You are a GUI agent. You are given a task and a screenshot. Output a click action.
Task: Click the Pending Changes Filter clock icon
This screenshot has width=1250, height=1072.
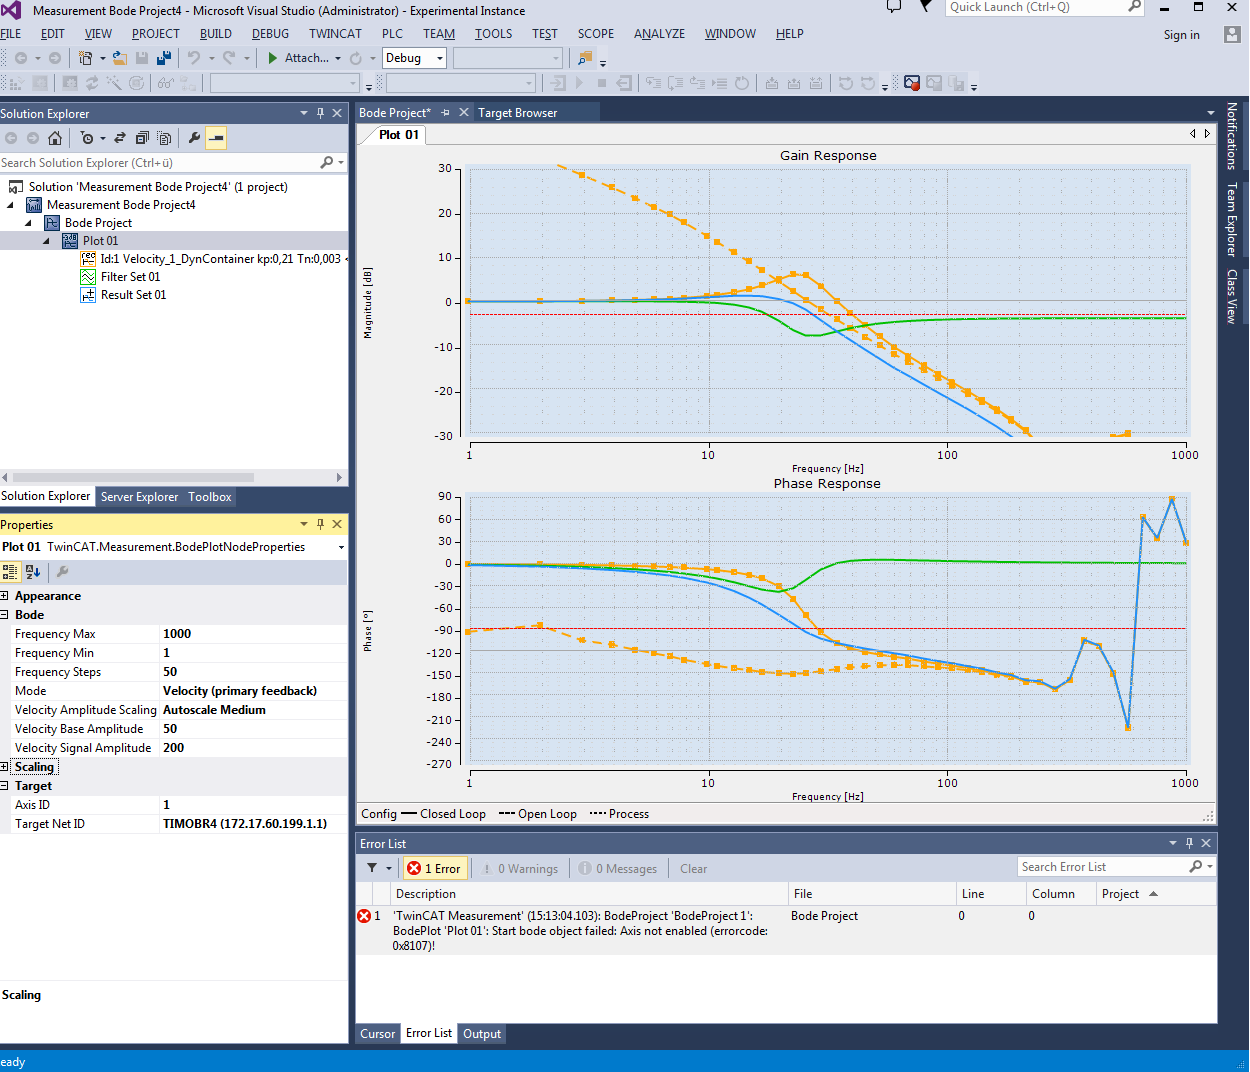(87, 138)
